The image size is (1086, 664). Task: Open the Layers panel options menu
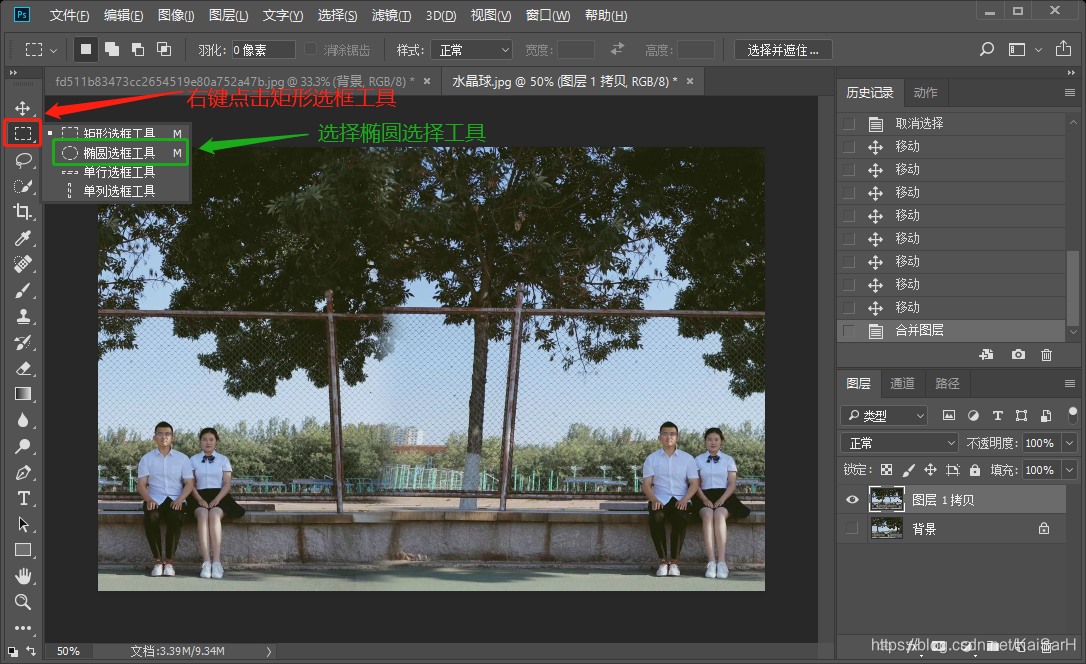coord(1069,384)
